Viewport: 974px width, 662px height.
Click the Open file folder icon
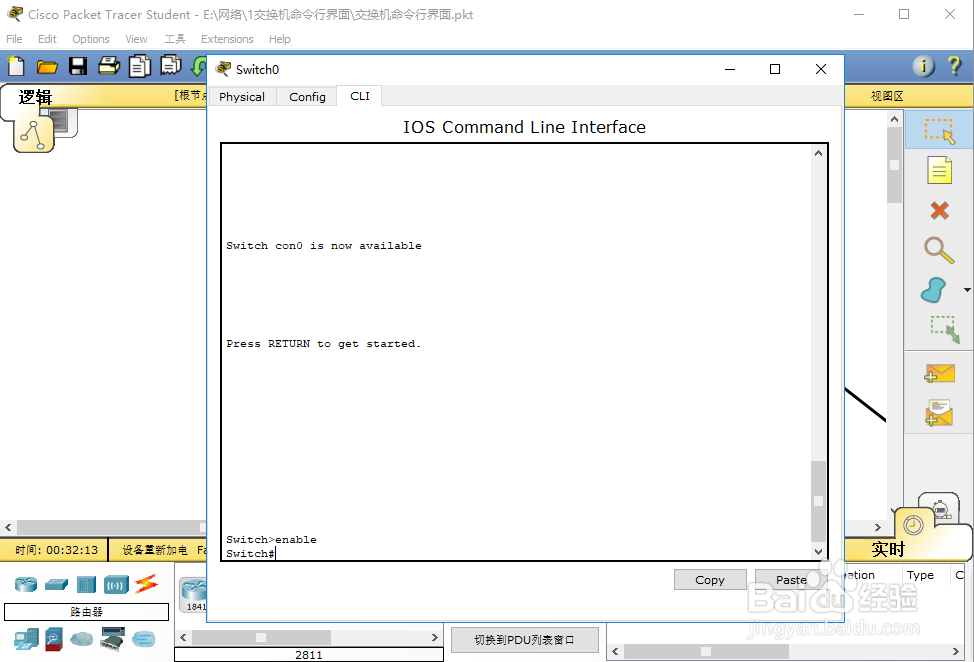(47, 66)
